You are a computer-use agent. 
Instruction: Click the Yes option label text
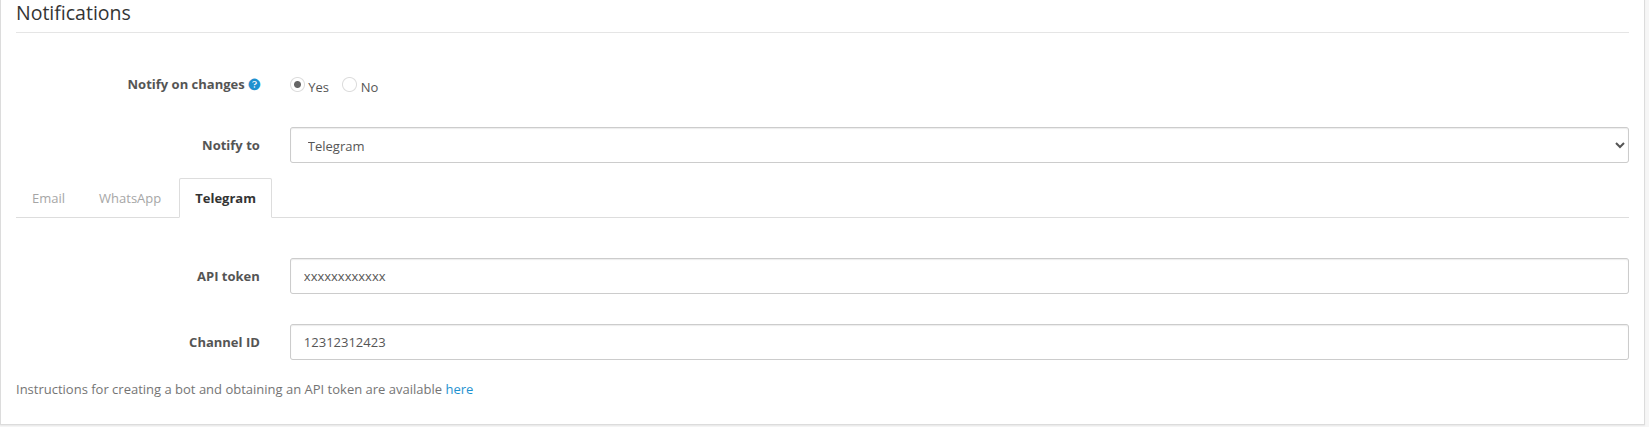pyautogui.click(x=319, y=88)
